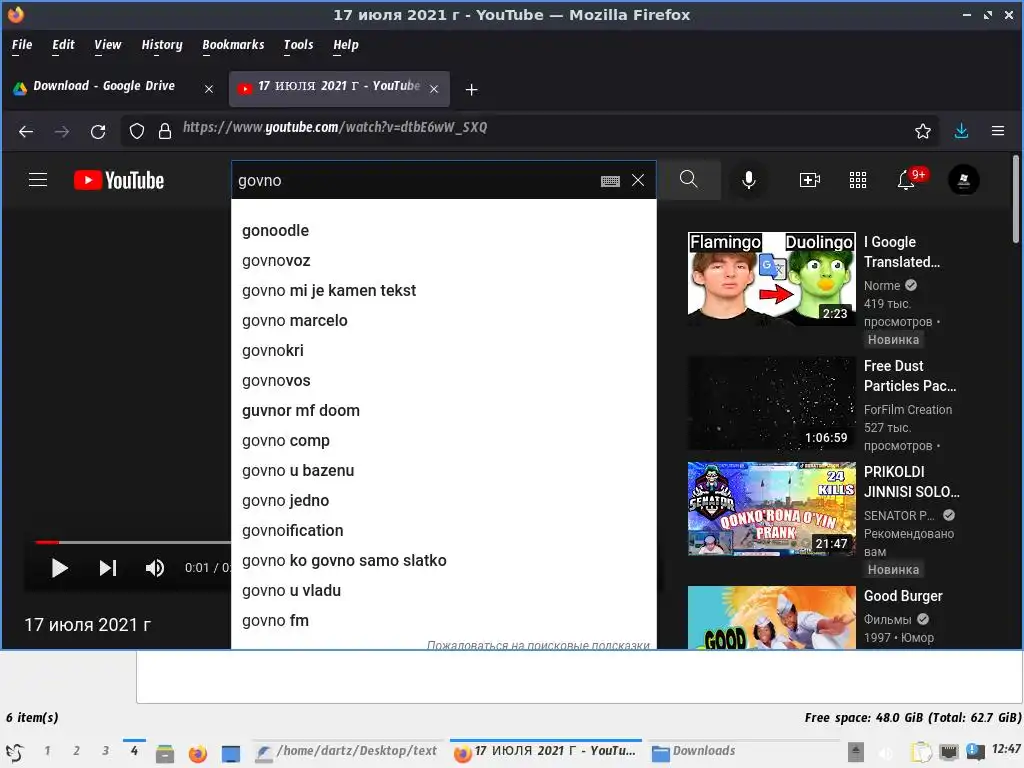The width and height of the screenshot is (1024, 768).
Task: Close the Download - Google Drive tab
Action: coord(209,89)
